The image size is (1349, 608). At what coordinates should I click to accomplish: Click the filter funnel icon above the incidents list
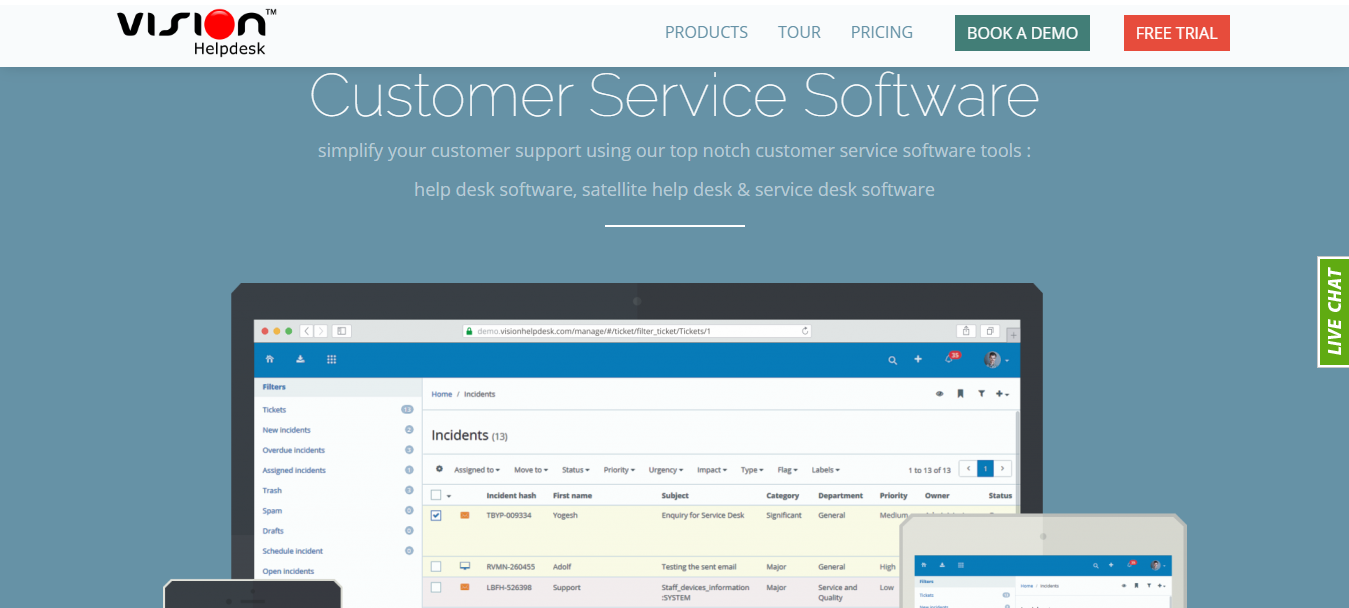click(981, 394)
